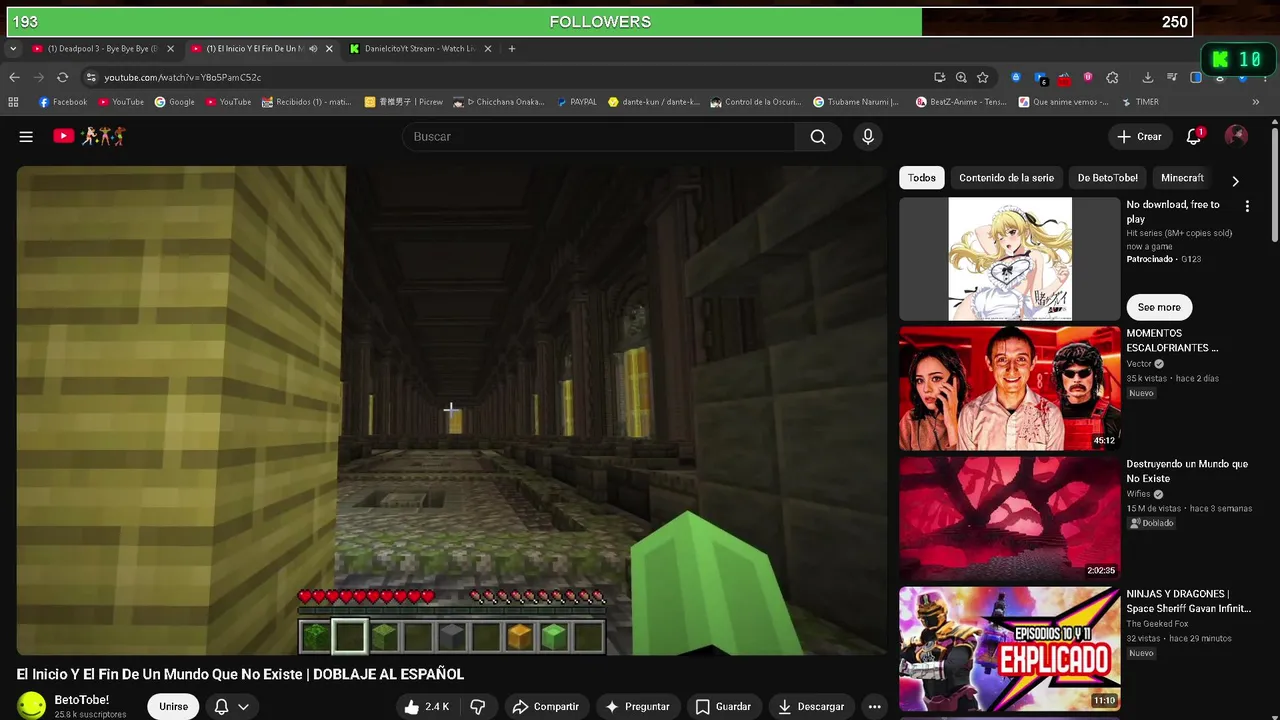Click the Compartir share button
The height and width of the screenshot is (720, 1280).
(545, 707)
